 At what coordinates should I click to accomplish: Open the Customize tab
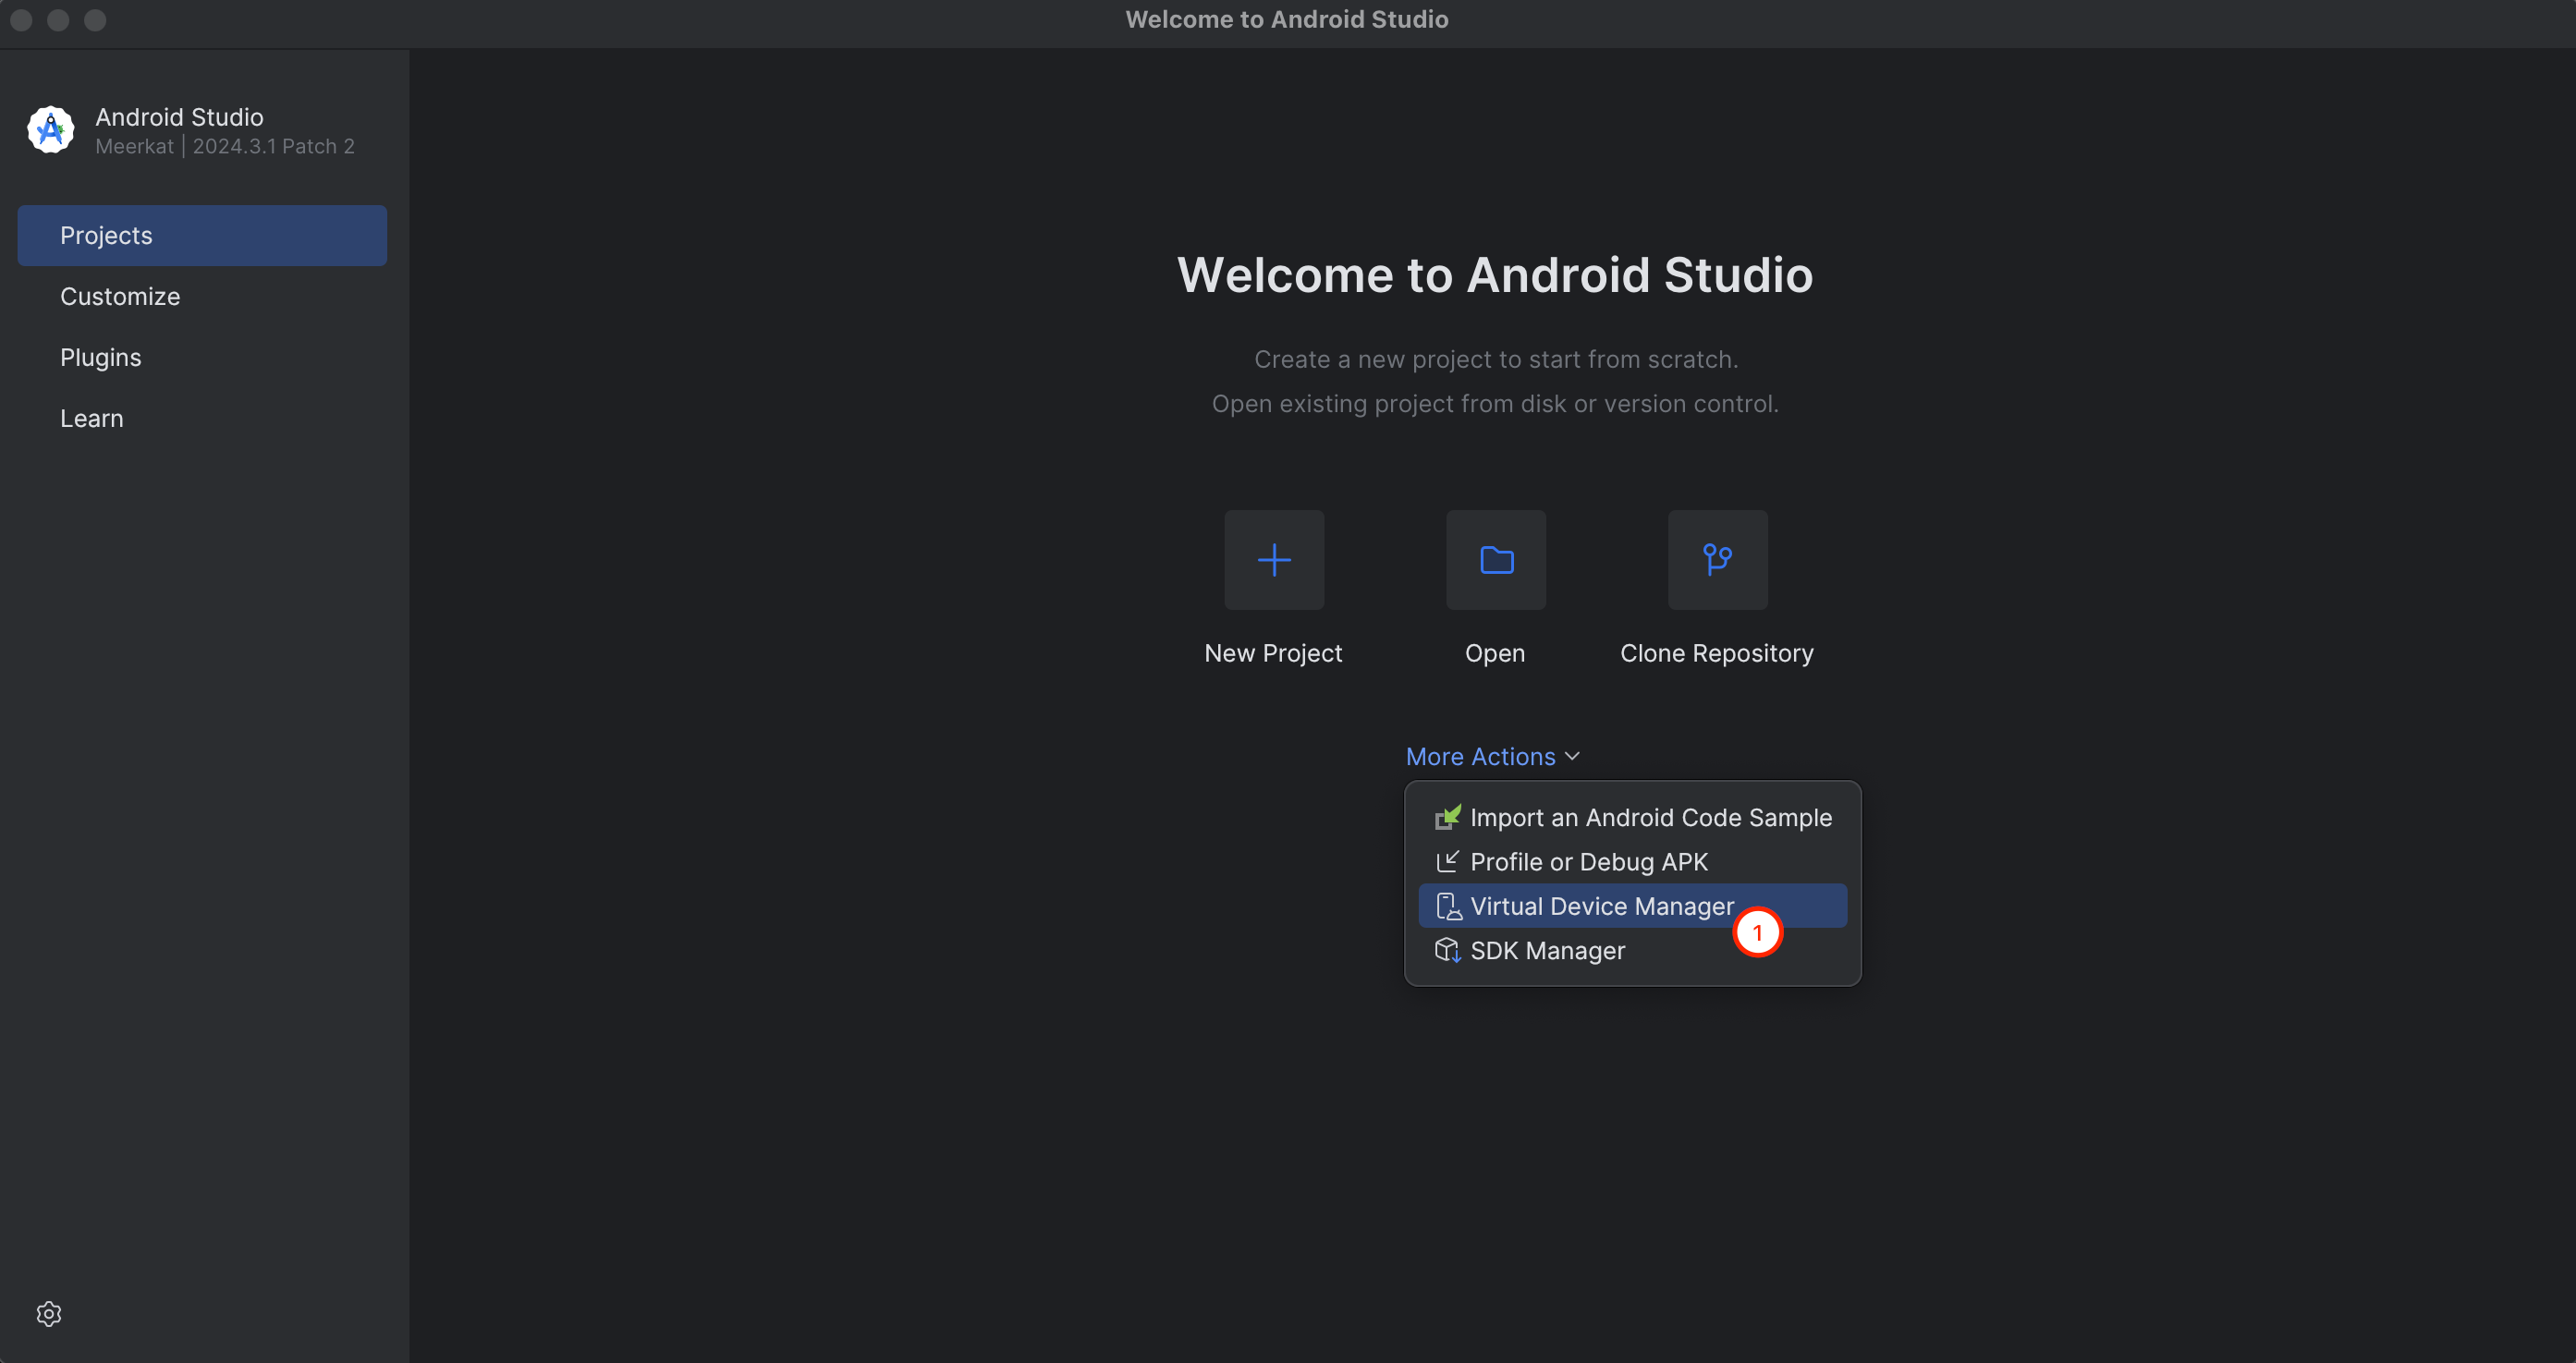tap(120, 297)
